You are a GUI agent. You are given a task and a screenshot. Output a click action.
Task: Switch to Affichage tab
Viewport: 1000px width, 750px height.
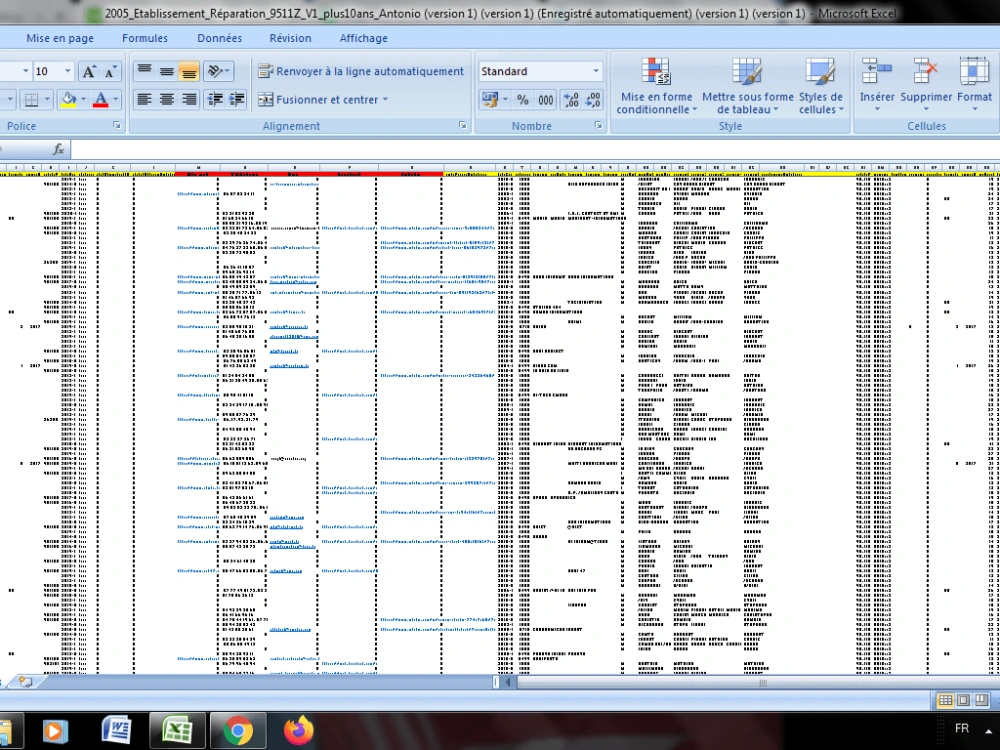click(364, 38)
